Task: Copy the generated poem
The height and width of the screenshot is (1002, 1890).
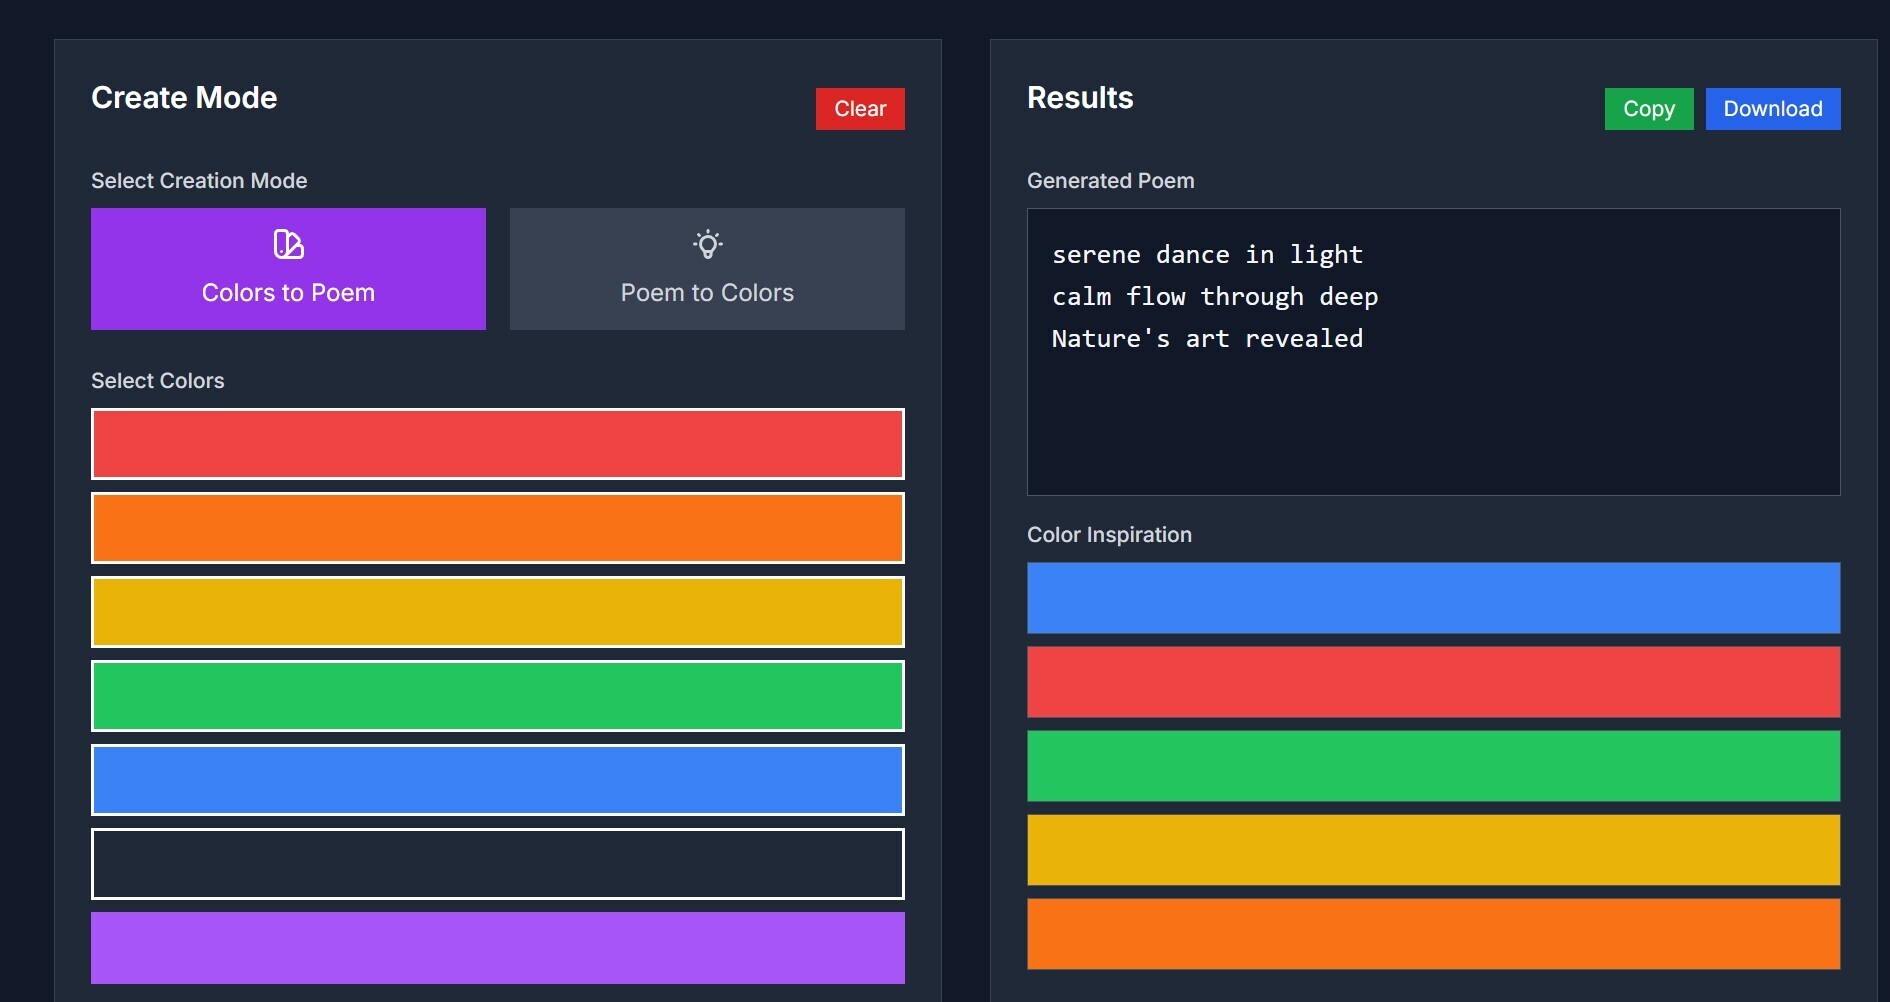Action: [1648, 109]
